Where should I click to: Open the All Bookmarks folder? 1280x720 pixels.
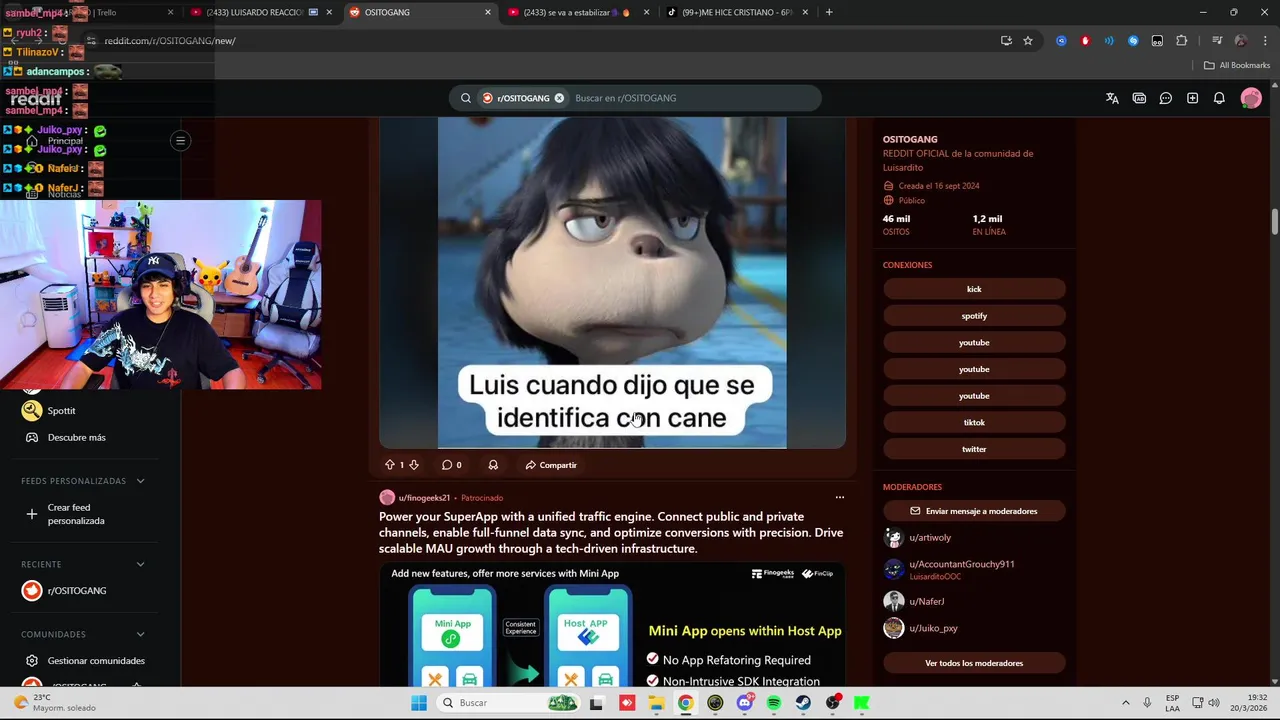pyautogui.click(x=1237, y=65)
